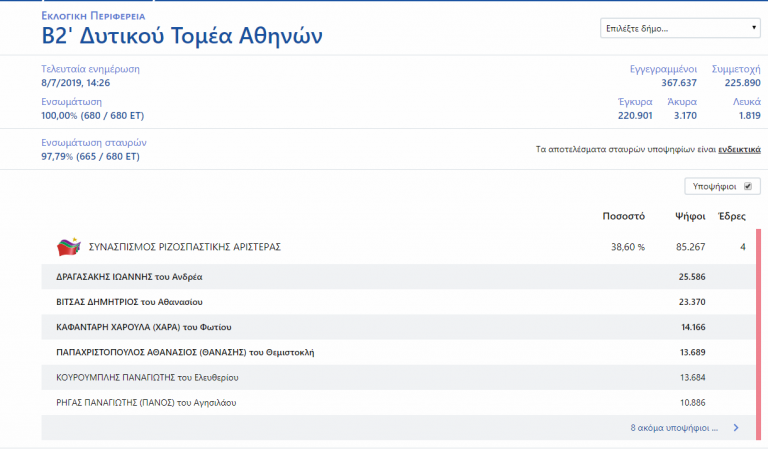Click the party vote total 85.267

point(691,247)
